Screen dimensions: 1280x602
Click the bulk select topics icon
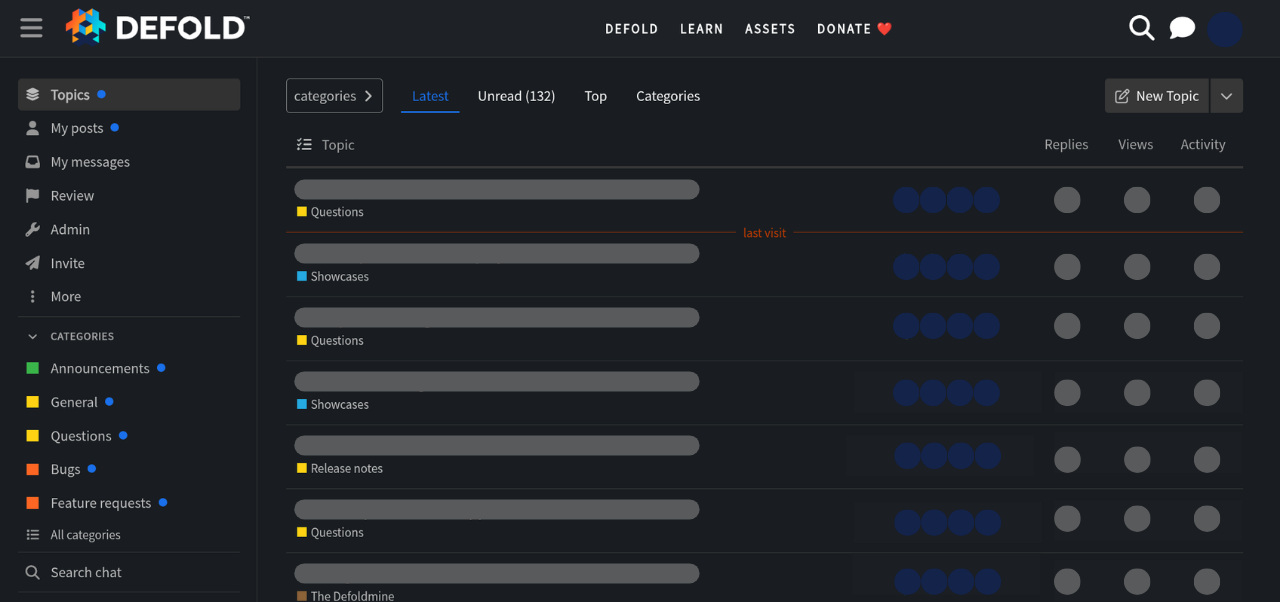(304, 145)
